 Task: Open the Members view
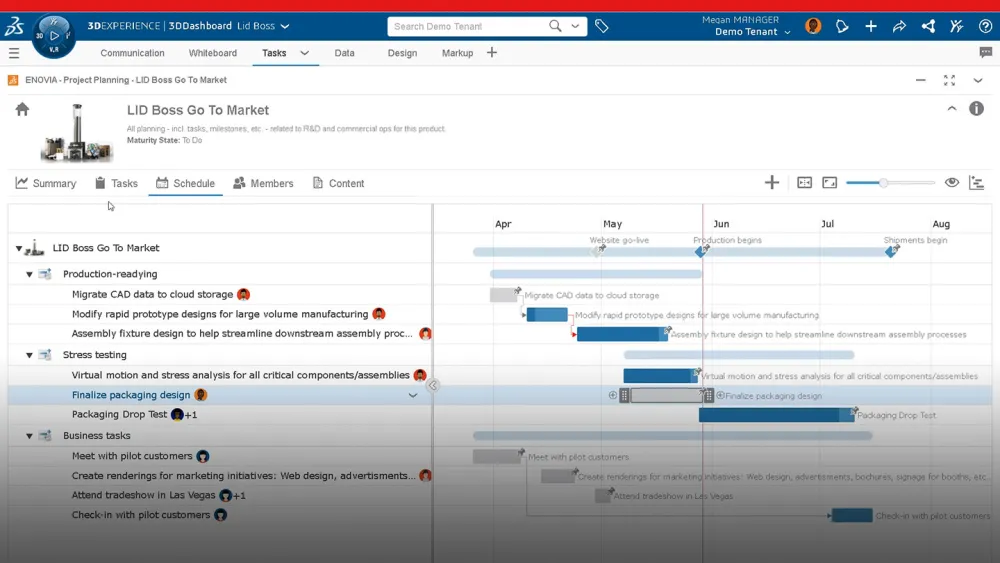click(x=263, y=183)
